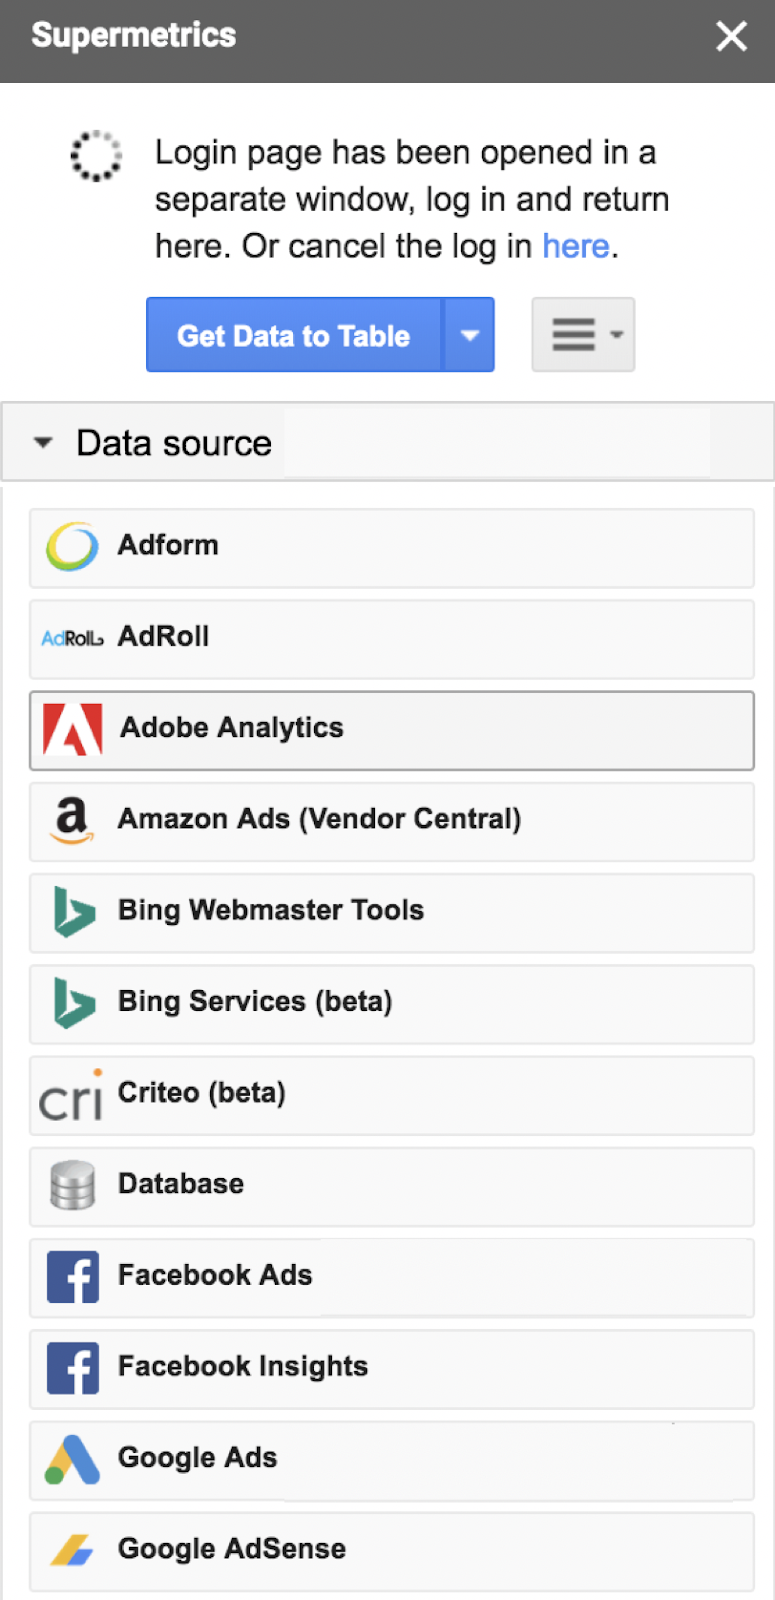Open the Get Data to Table dropdown arrow
Image resolution: width=775 pixels, height=1600 pixels.
coord(469,335)
